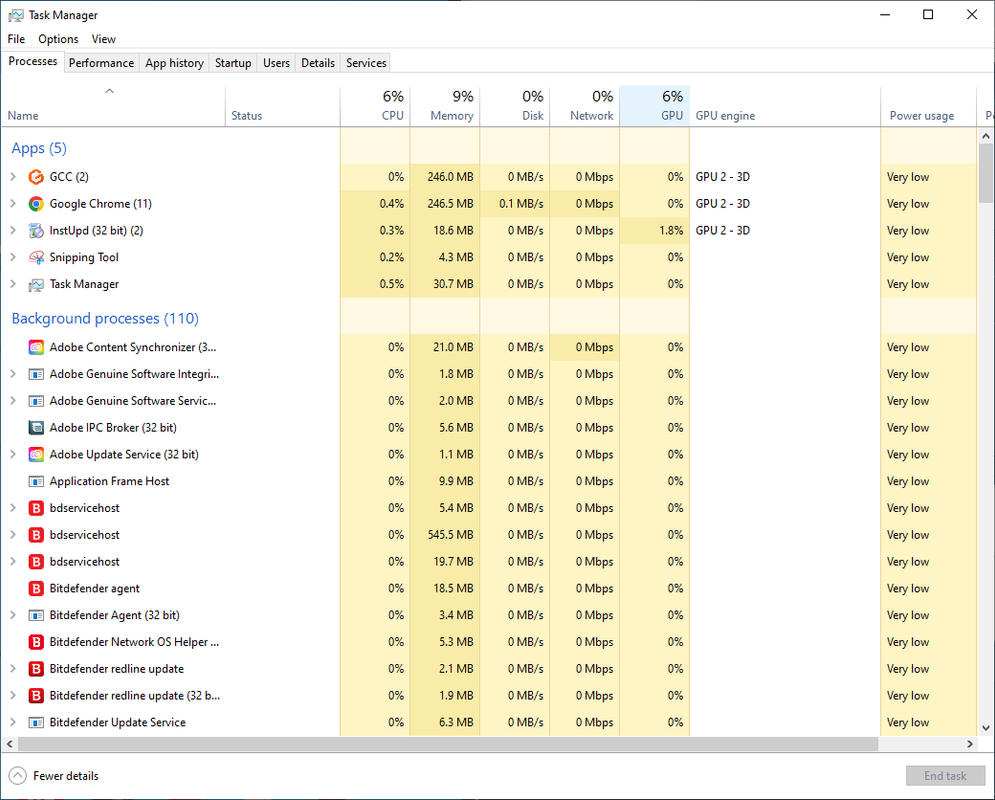The image size is (995, 800).
Task: Sort by the Power usage column header
Action: [x=928, y=106]
